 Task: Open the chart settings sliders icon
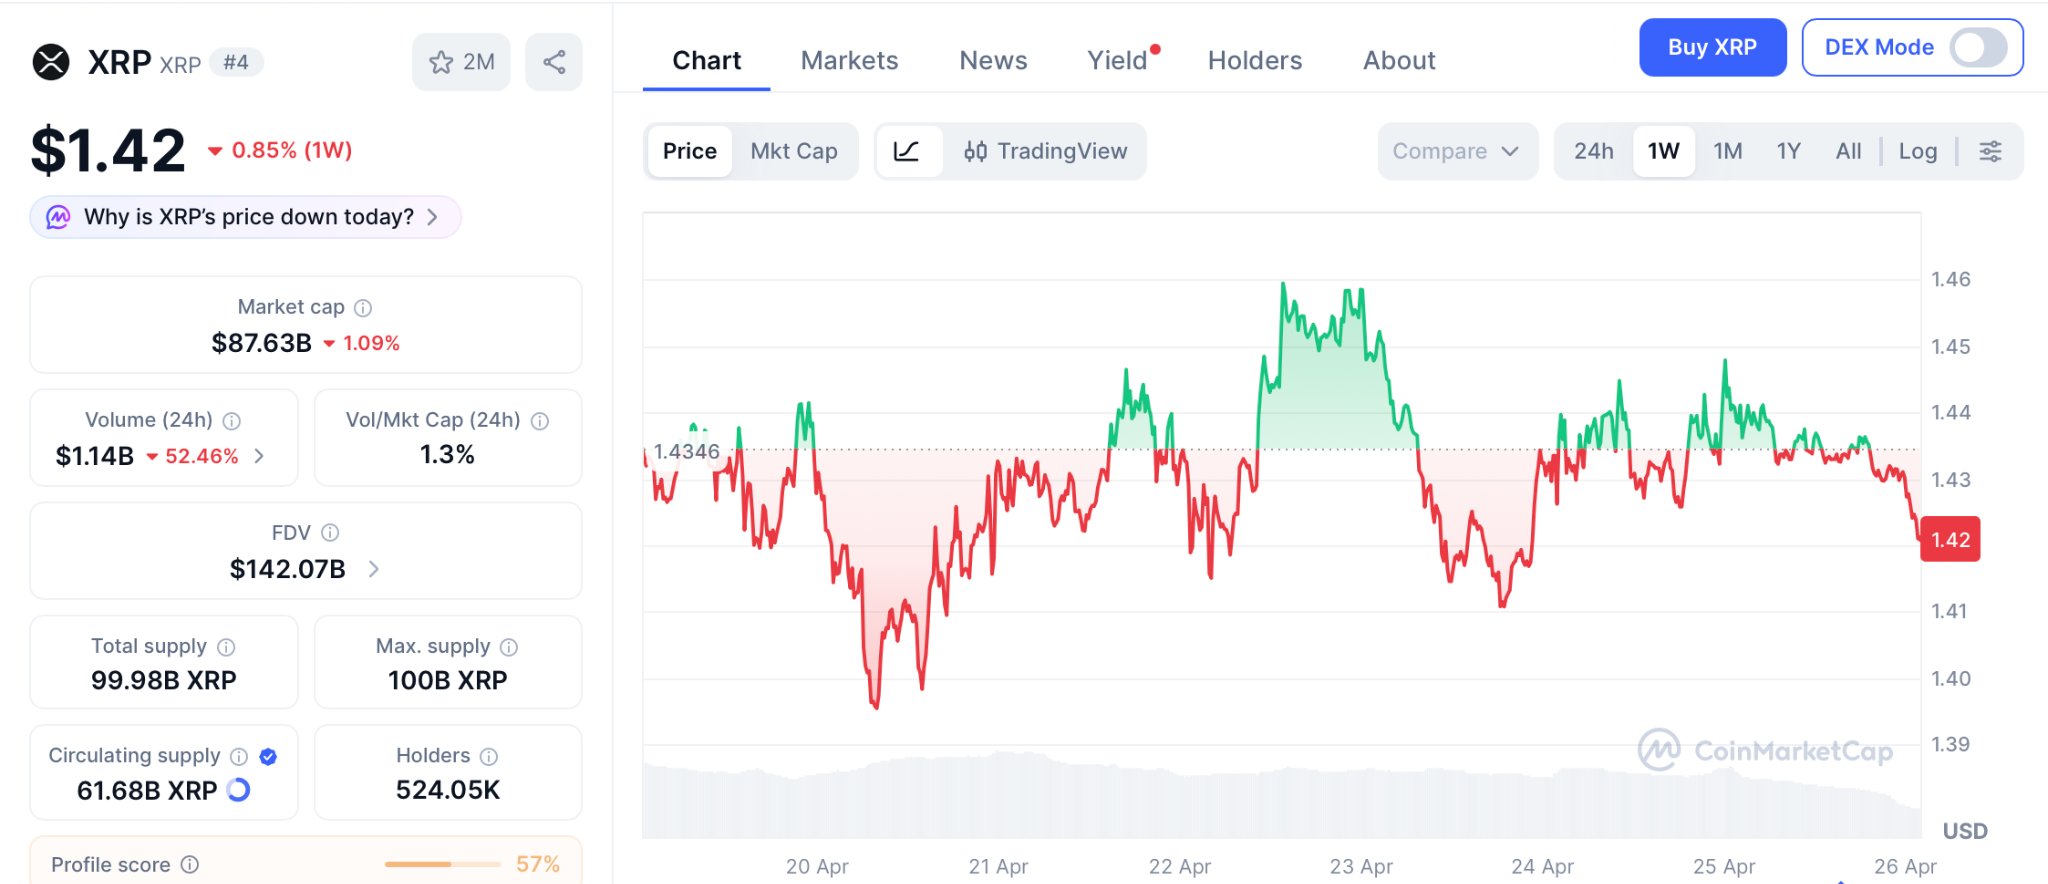click(1990, 151)
